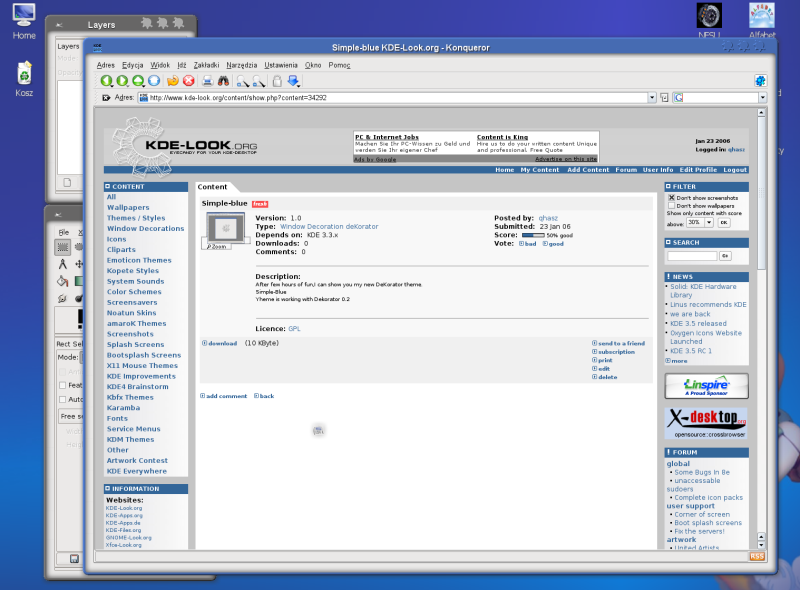
Task: Open the Kosz trash desktop icon
Action: coord(24,79)
